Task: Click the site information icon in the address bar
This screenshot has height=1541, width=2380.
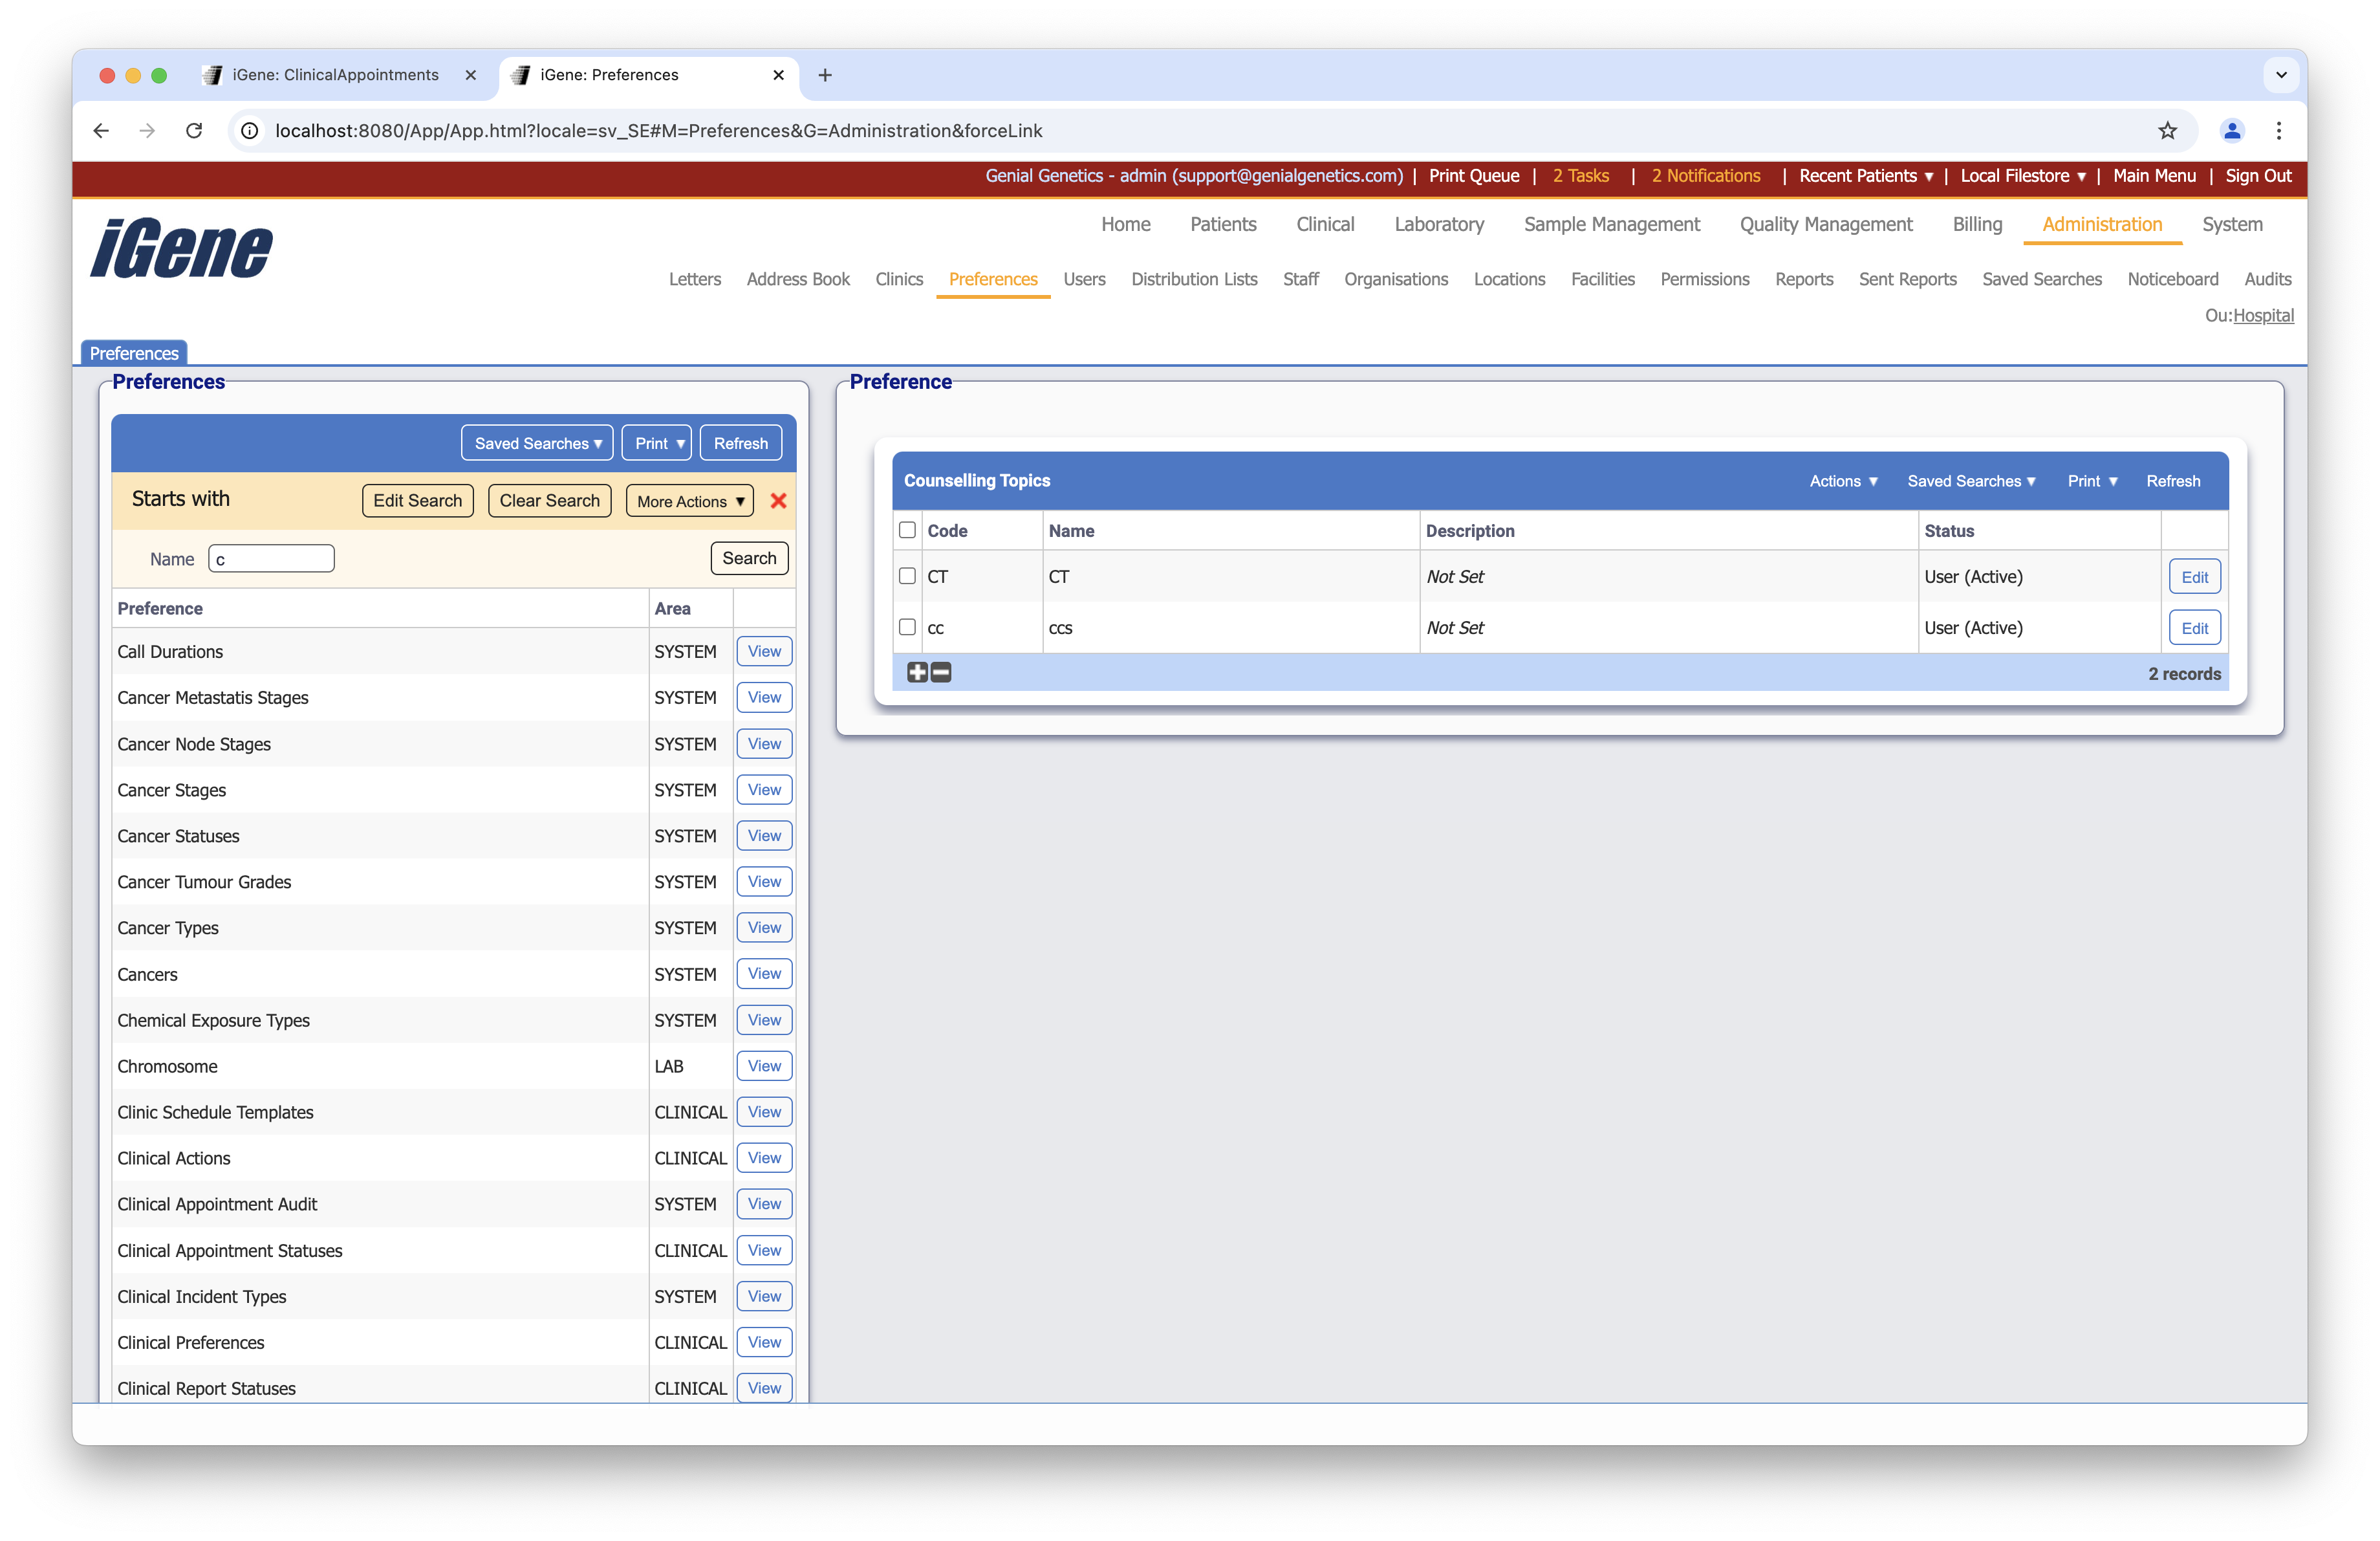Action: pos(250,131)
